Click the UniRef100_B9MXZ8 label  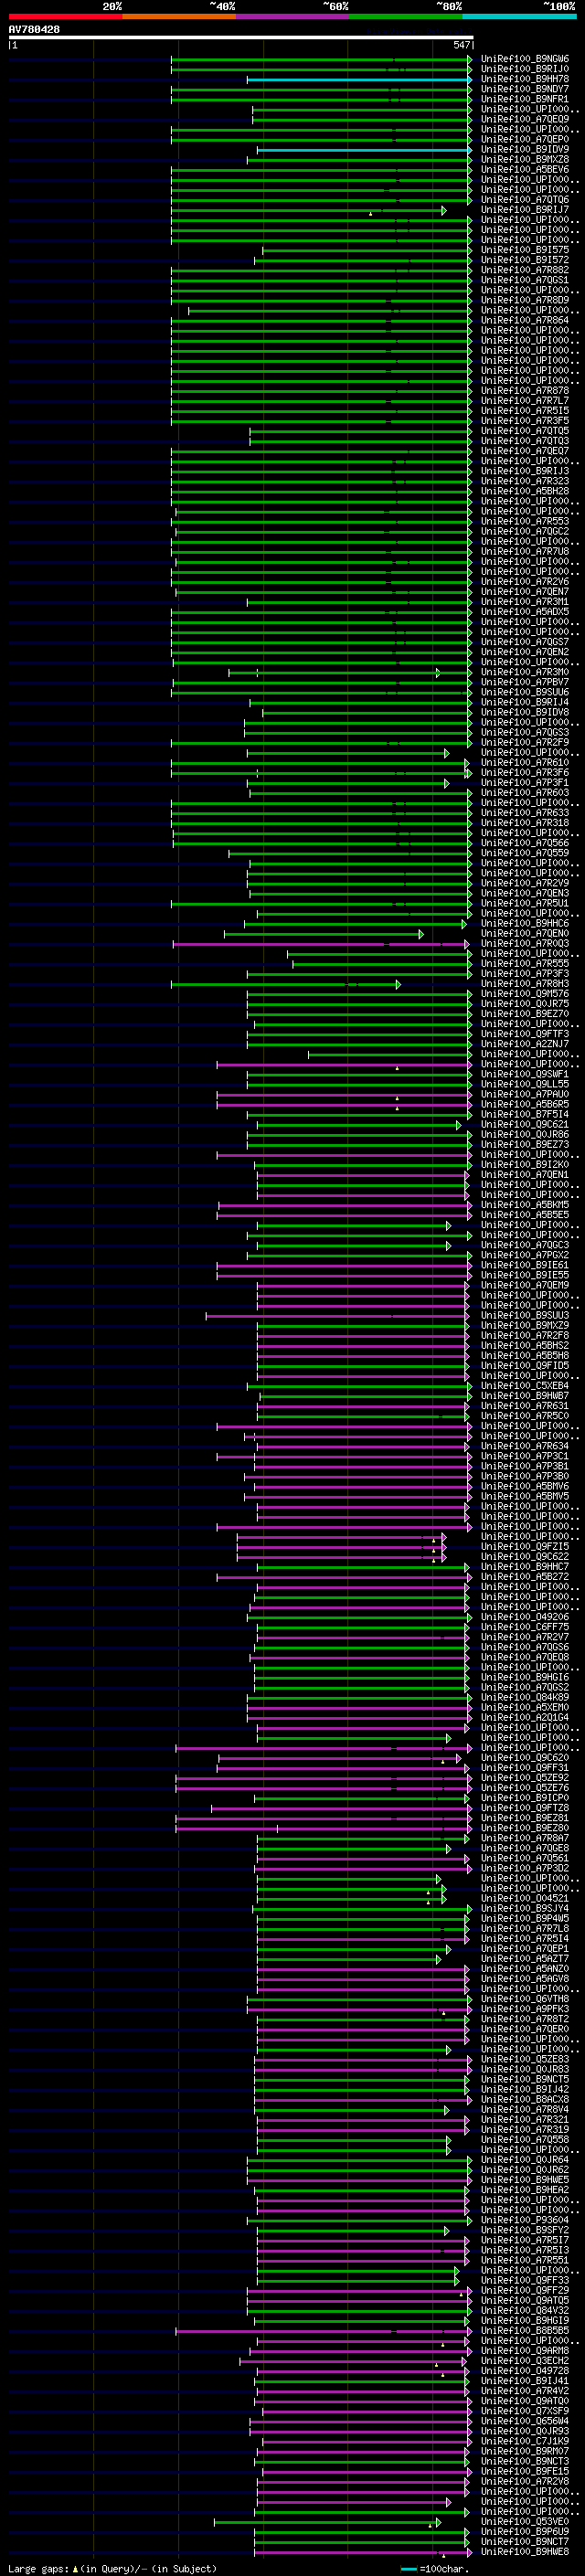[525, 160]
